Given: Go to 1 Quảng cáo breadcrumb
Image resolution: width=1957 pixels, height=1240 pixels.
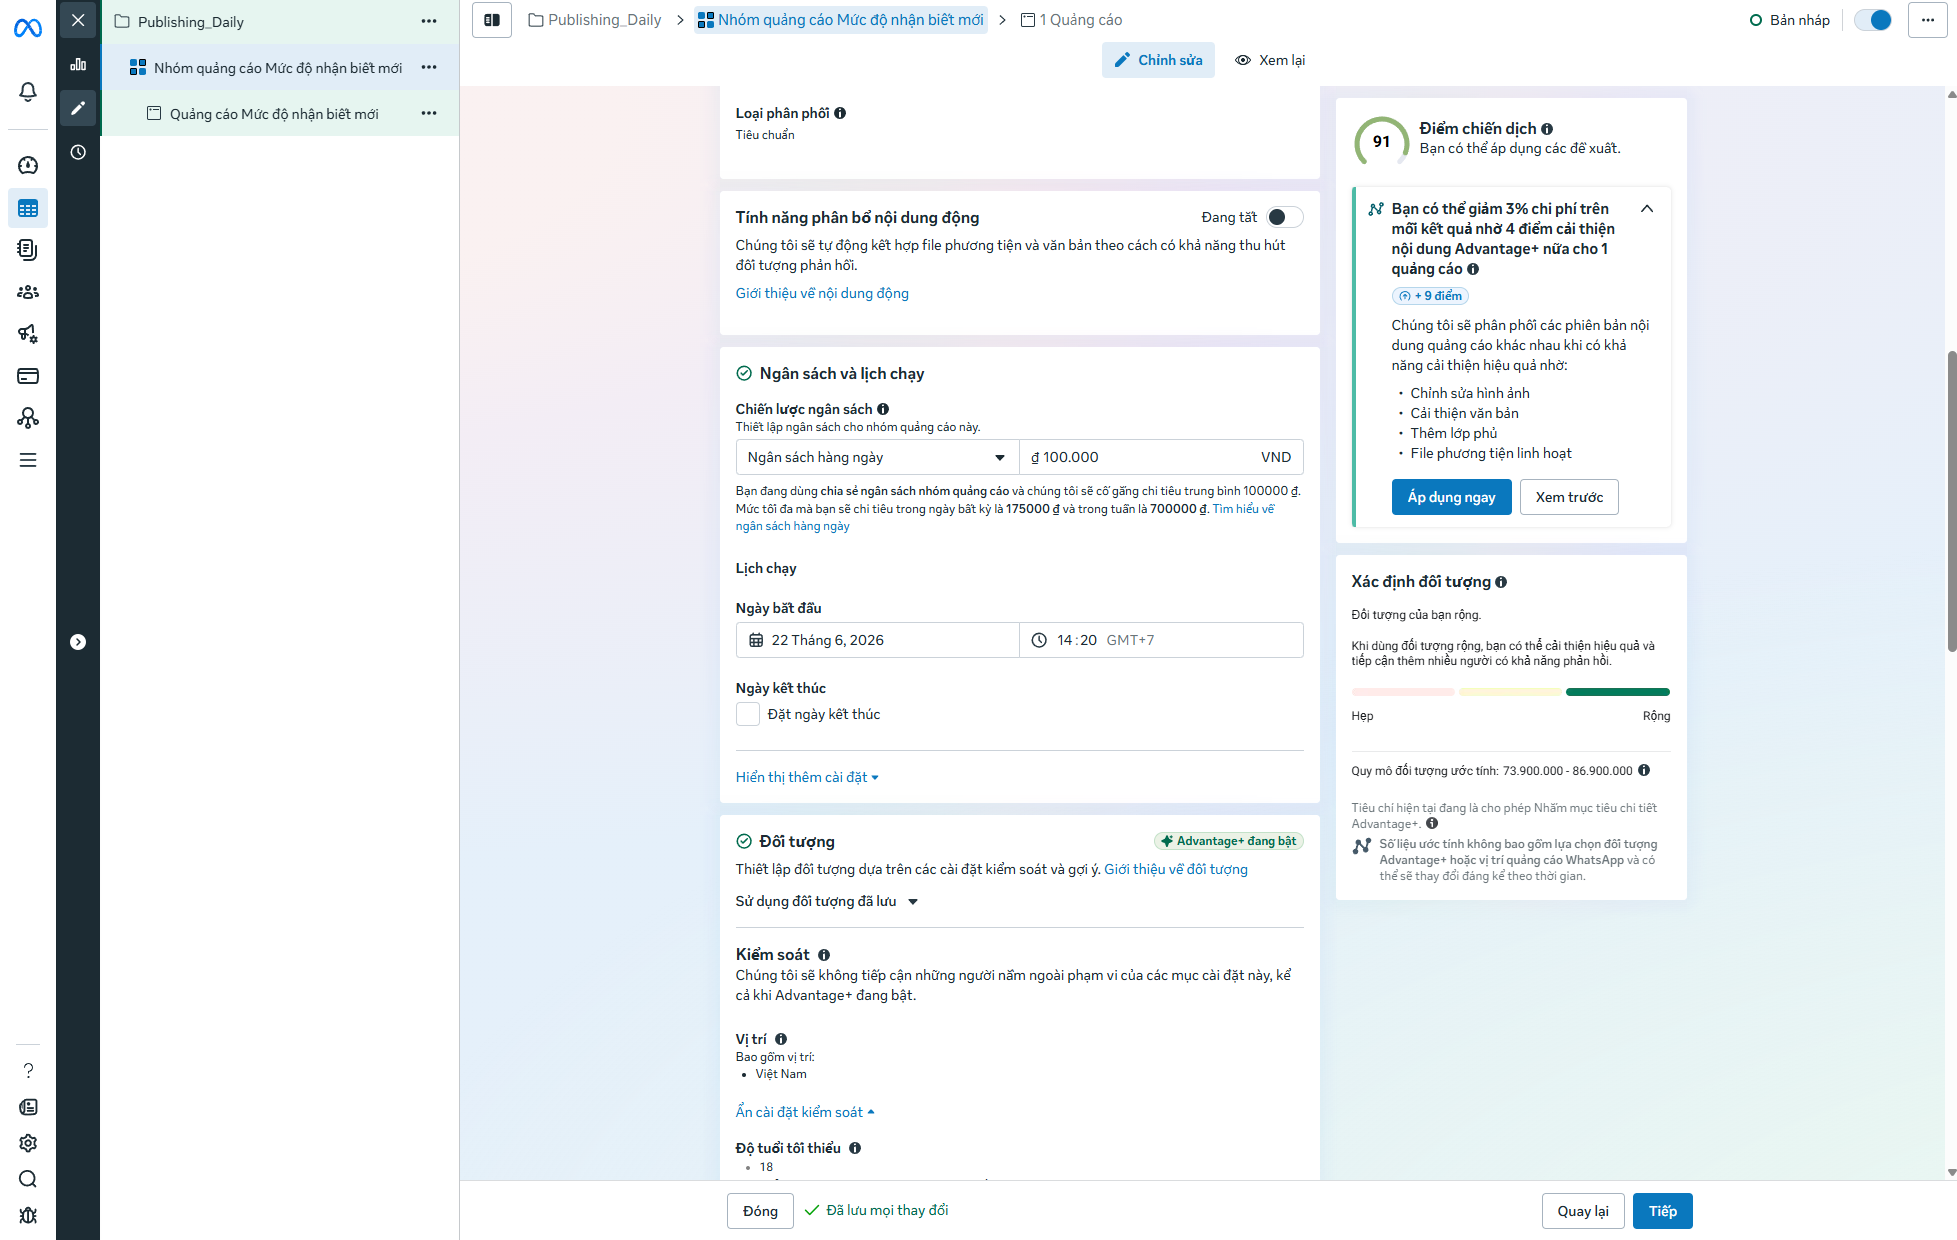Looking at the screenshot, I should tap(1071, 20).
